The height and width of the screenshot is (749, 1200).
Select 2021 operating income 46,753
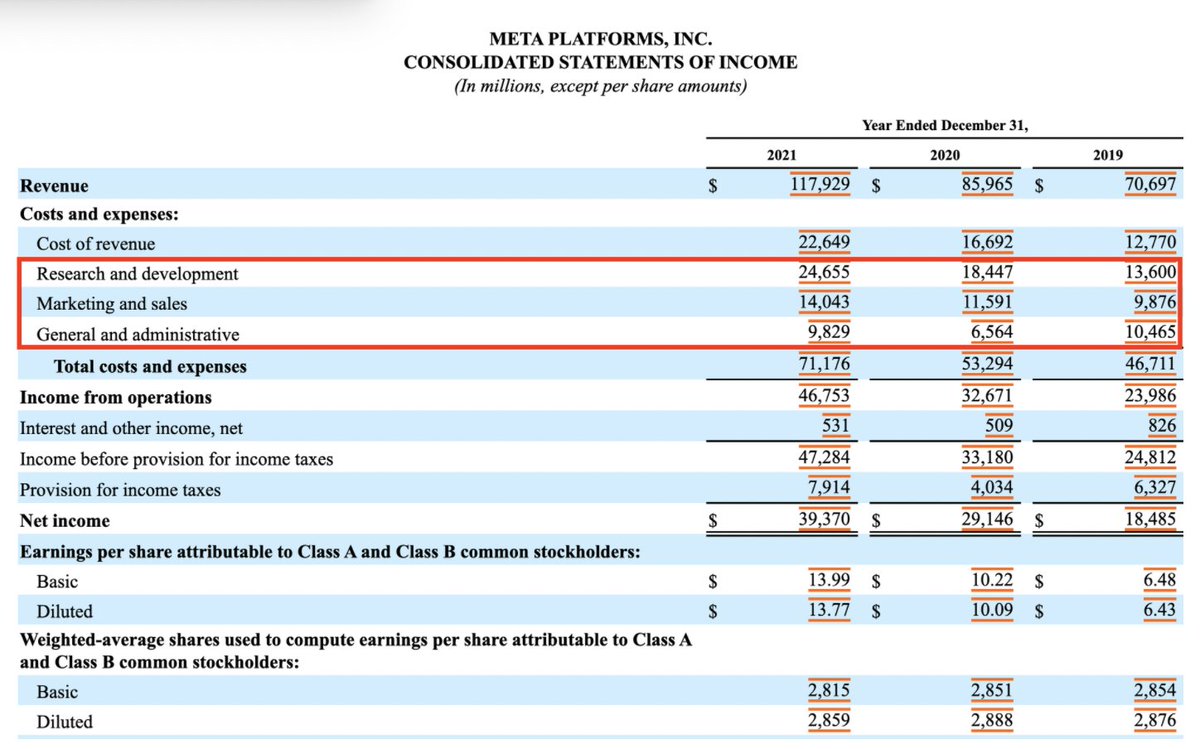tap(823, 395)
